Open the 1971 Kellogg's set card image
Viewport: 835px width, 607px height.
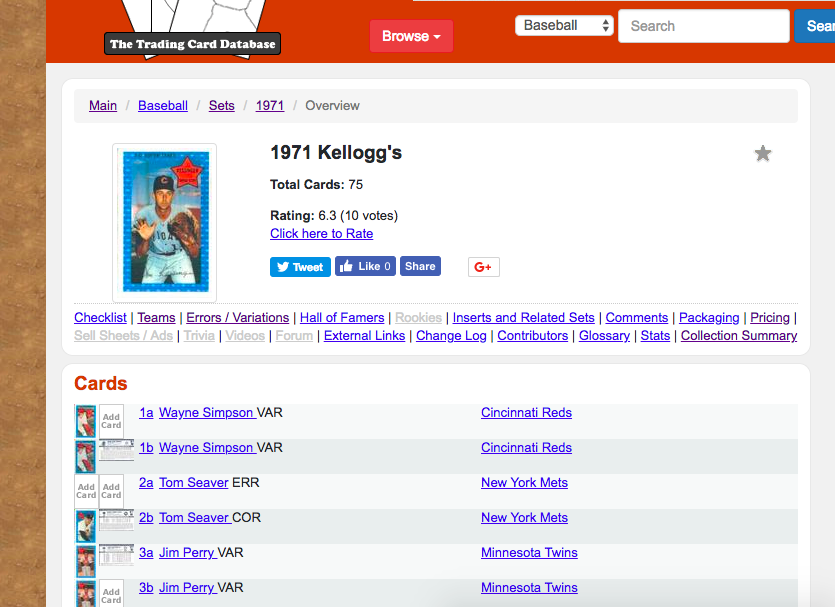point(165,222)
